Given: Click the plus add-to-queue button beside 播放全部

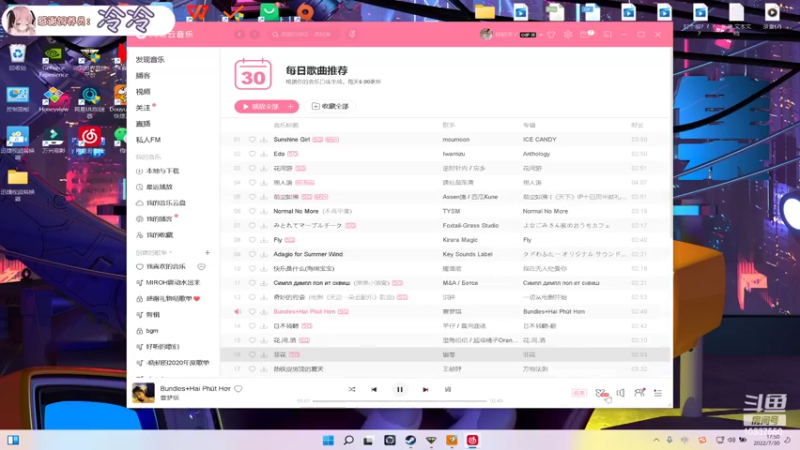Looking at the screenshot, I should [292, 106].
